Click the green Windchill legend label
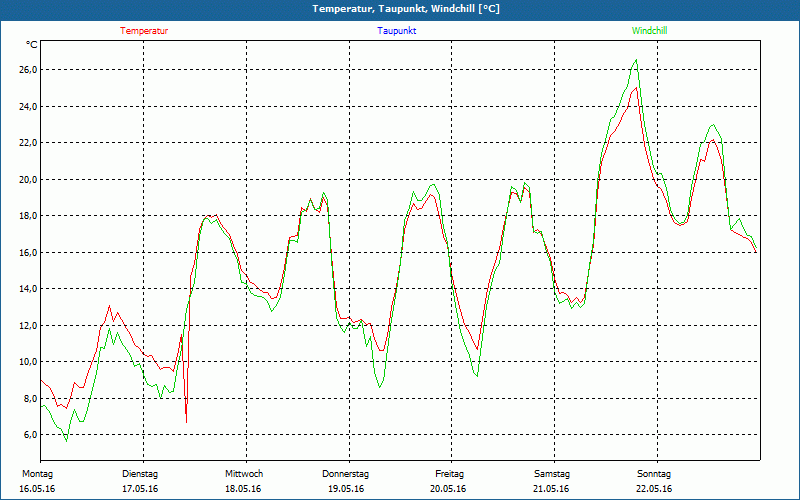The image size is (800, 500). [649, 31]
